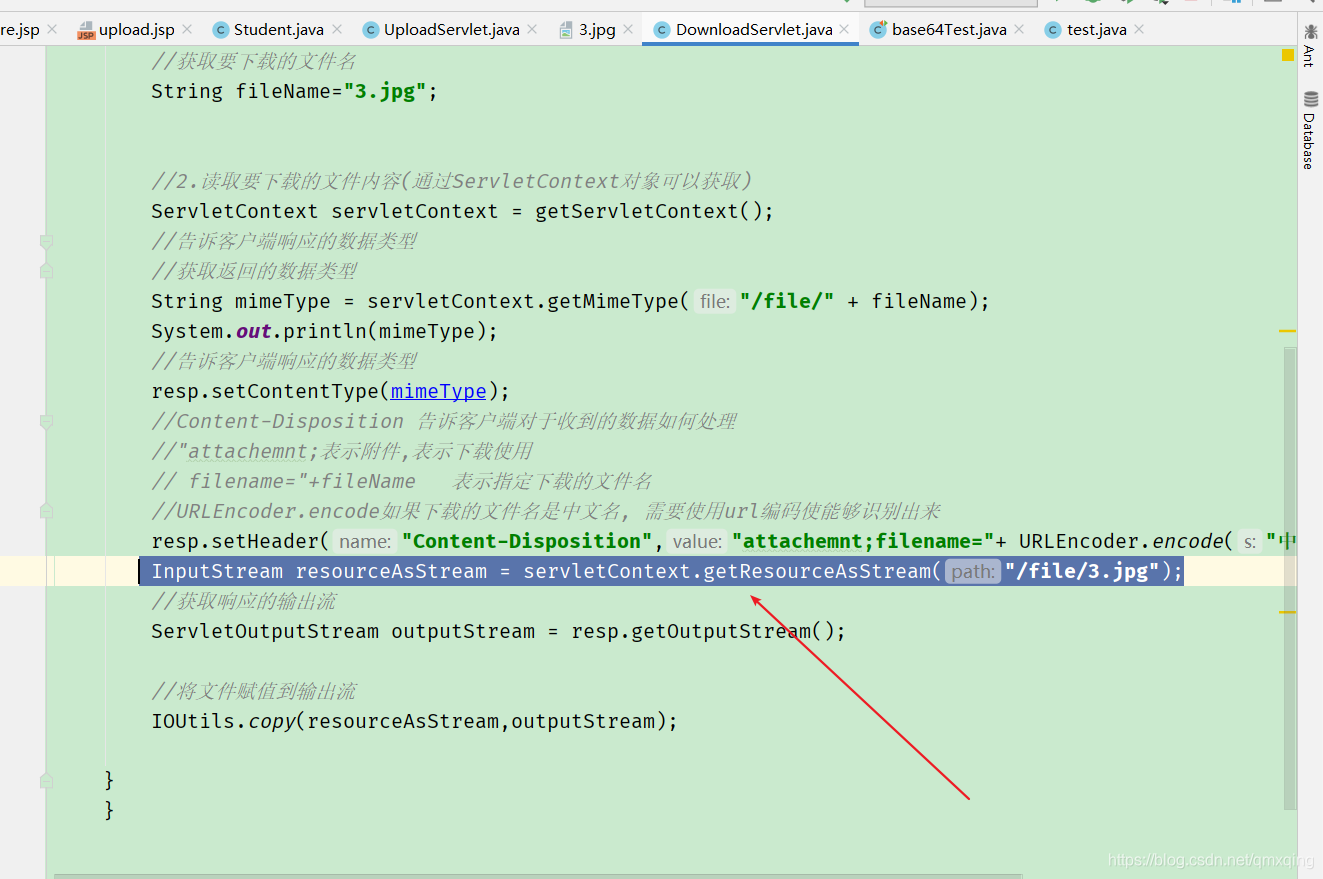Toggle fold marker at '//URLEncoder.encode' comment
Screen dimensions: 1323x879
(x=46, y=511)
